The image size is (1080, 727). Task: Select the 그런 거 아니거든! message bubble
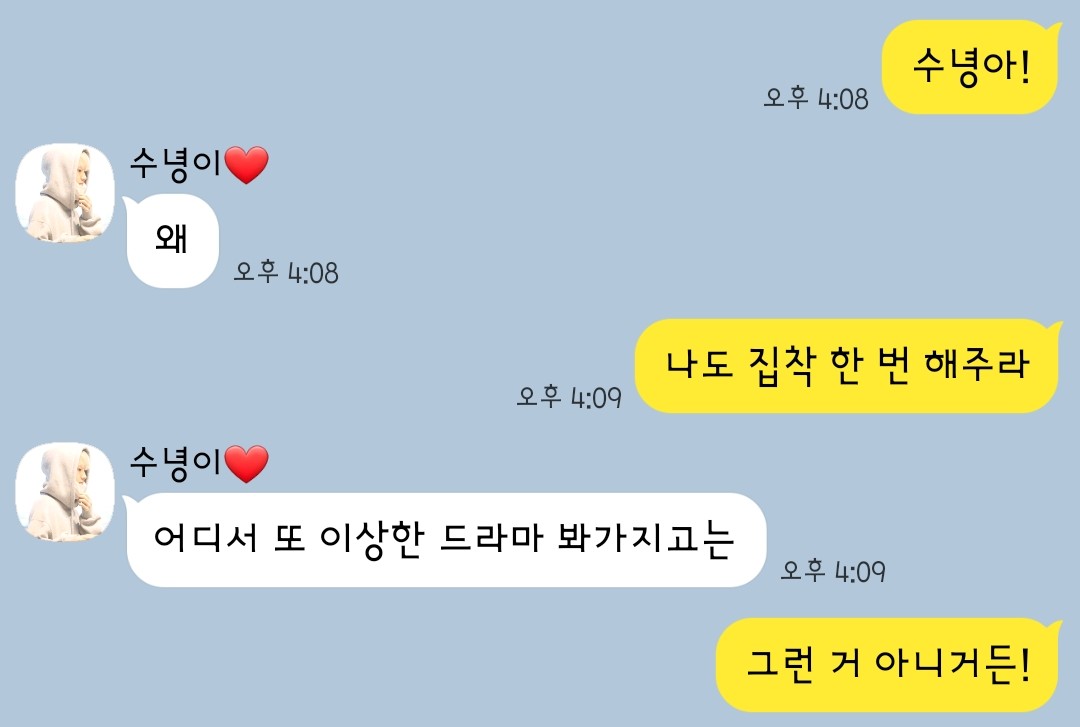point(887,665)
